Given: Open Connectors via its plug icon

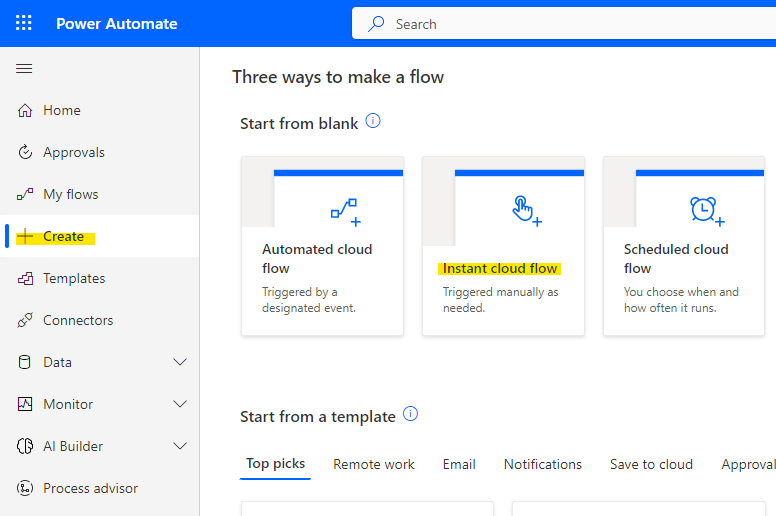Looking at the screenshot, I should pyautogui.click(x=25, y=321).
